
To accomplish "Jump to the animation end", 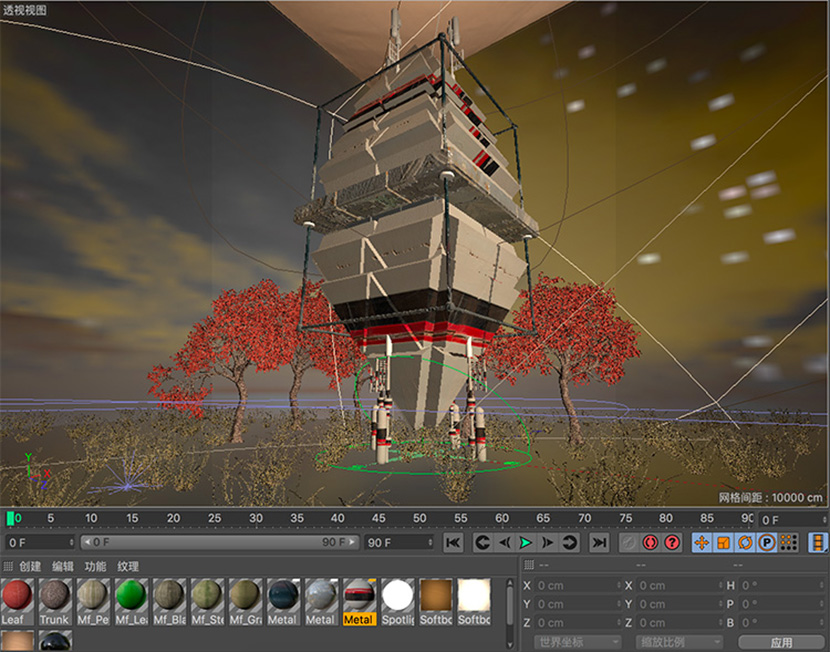I will click(x=599, y=542).
